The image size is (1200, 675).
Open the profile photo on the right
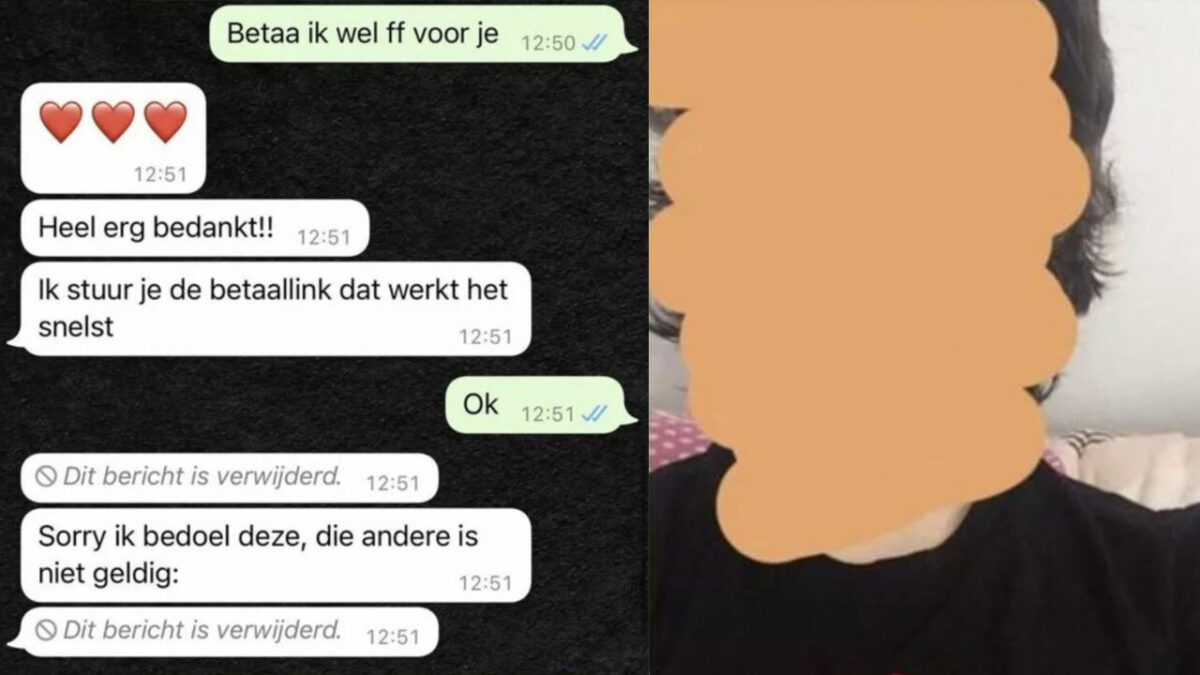pyautogui.click(x=925, y=337)
